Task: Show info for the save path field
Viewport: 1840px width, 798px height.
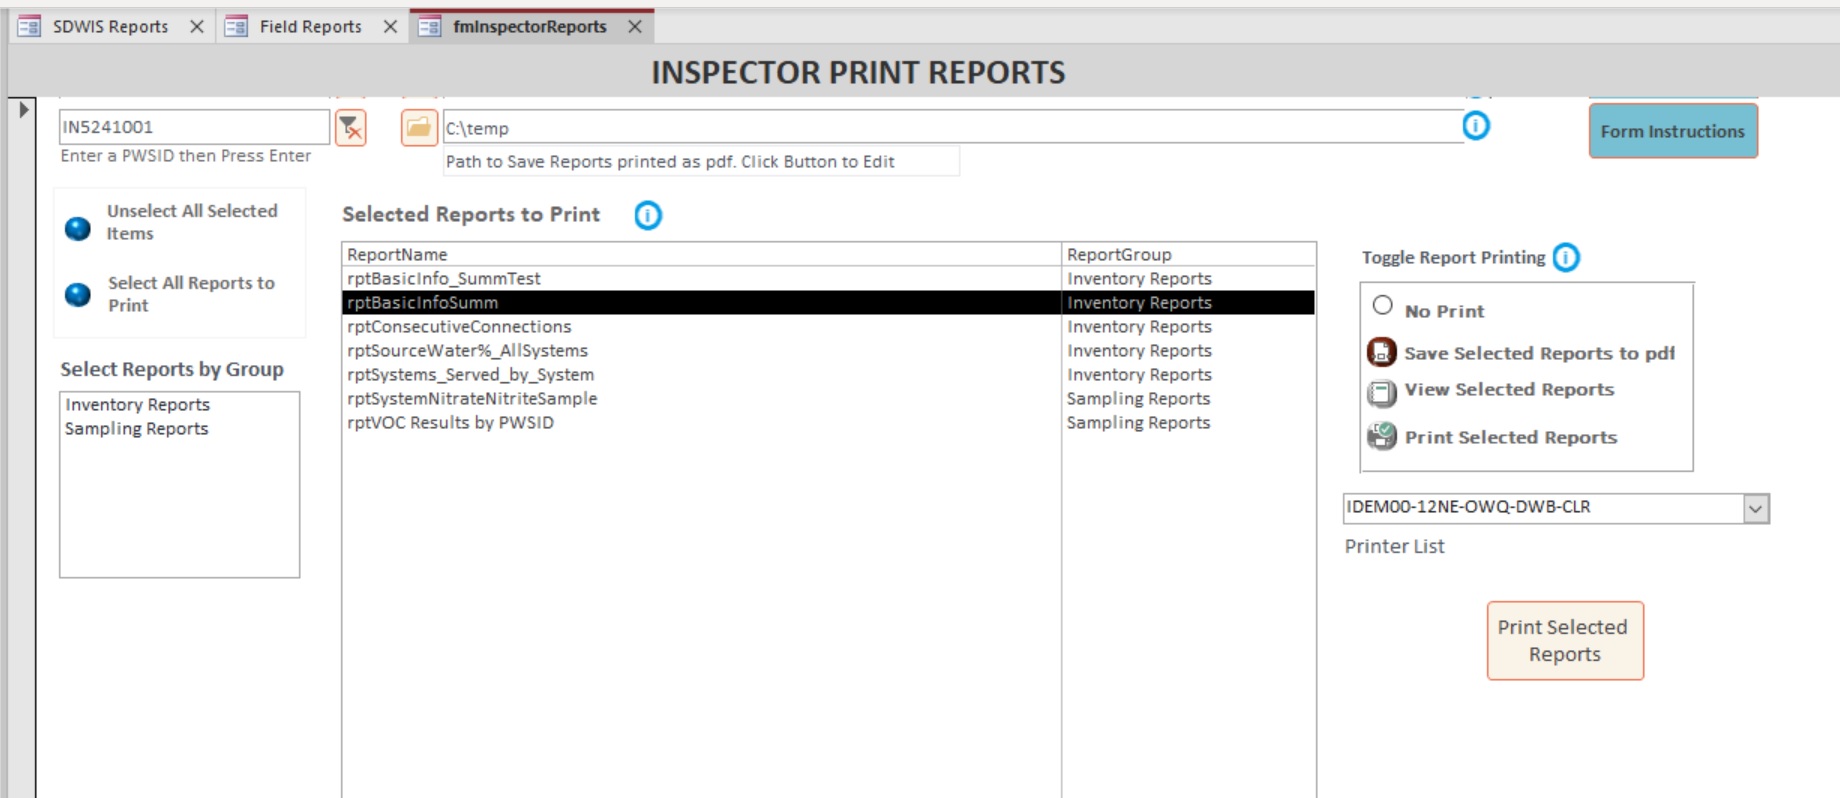Action: coord(1476,126)
